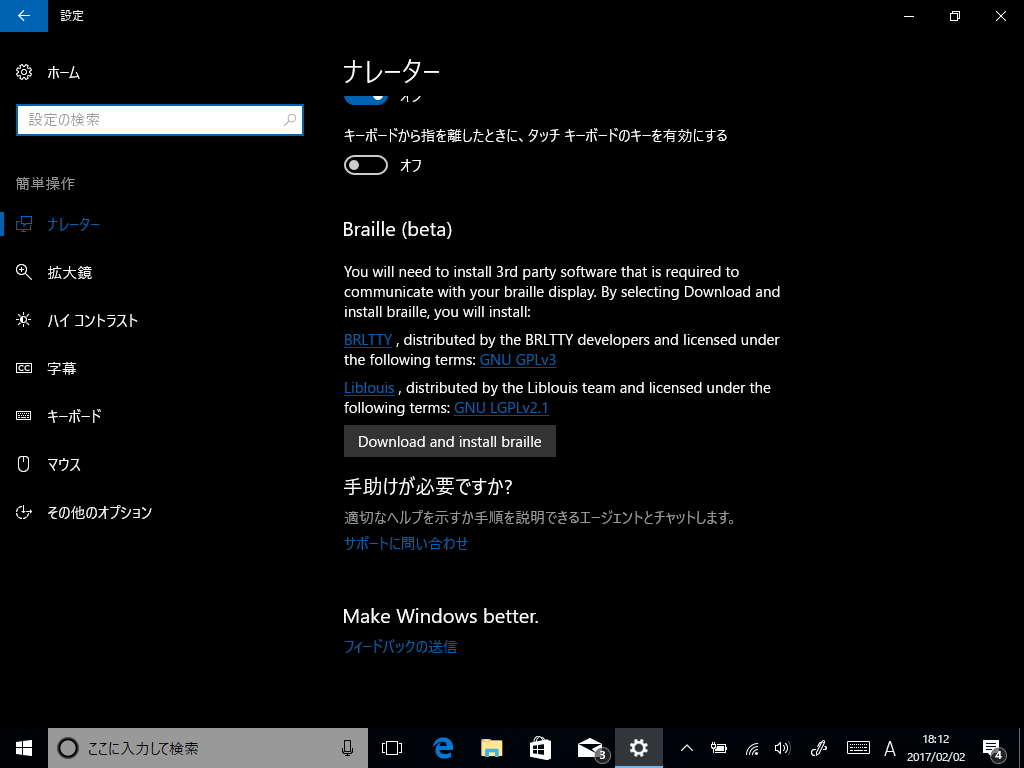The width and height of the screenshot is (1024, 768).
Task: Expand hidden system tray icons chevron
Action: point(686,747)
